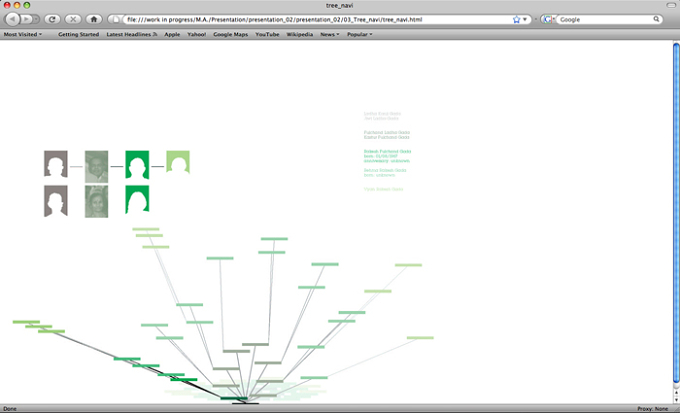
Task: Select the dark green long-haired female silhouette
Action: click(x=137, y=199)
